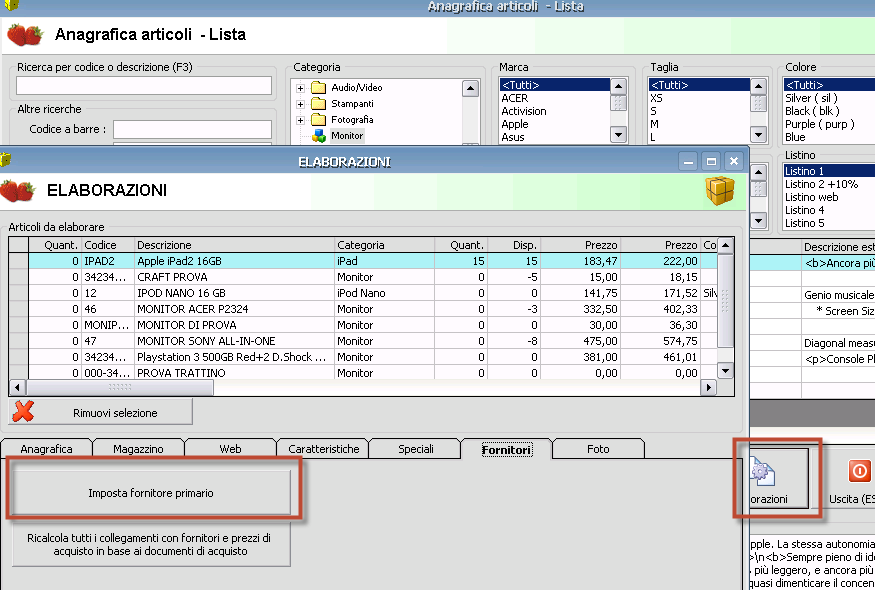Click the red Uscita power icon
875x590 pixels.
859,471
